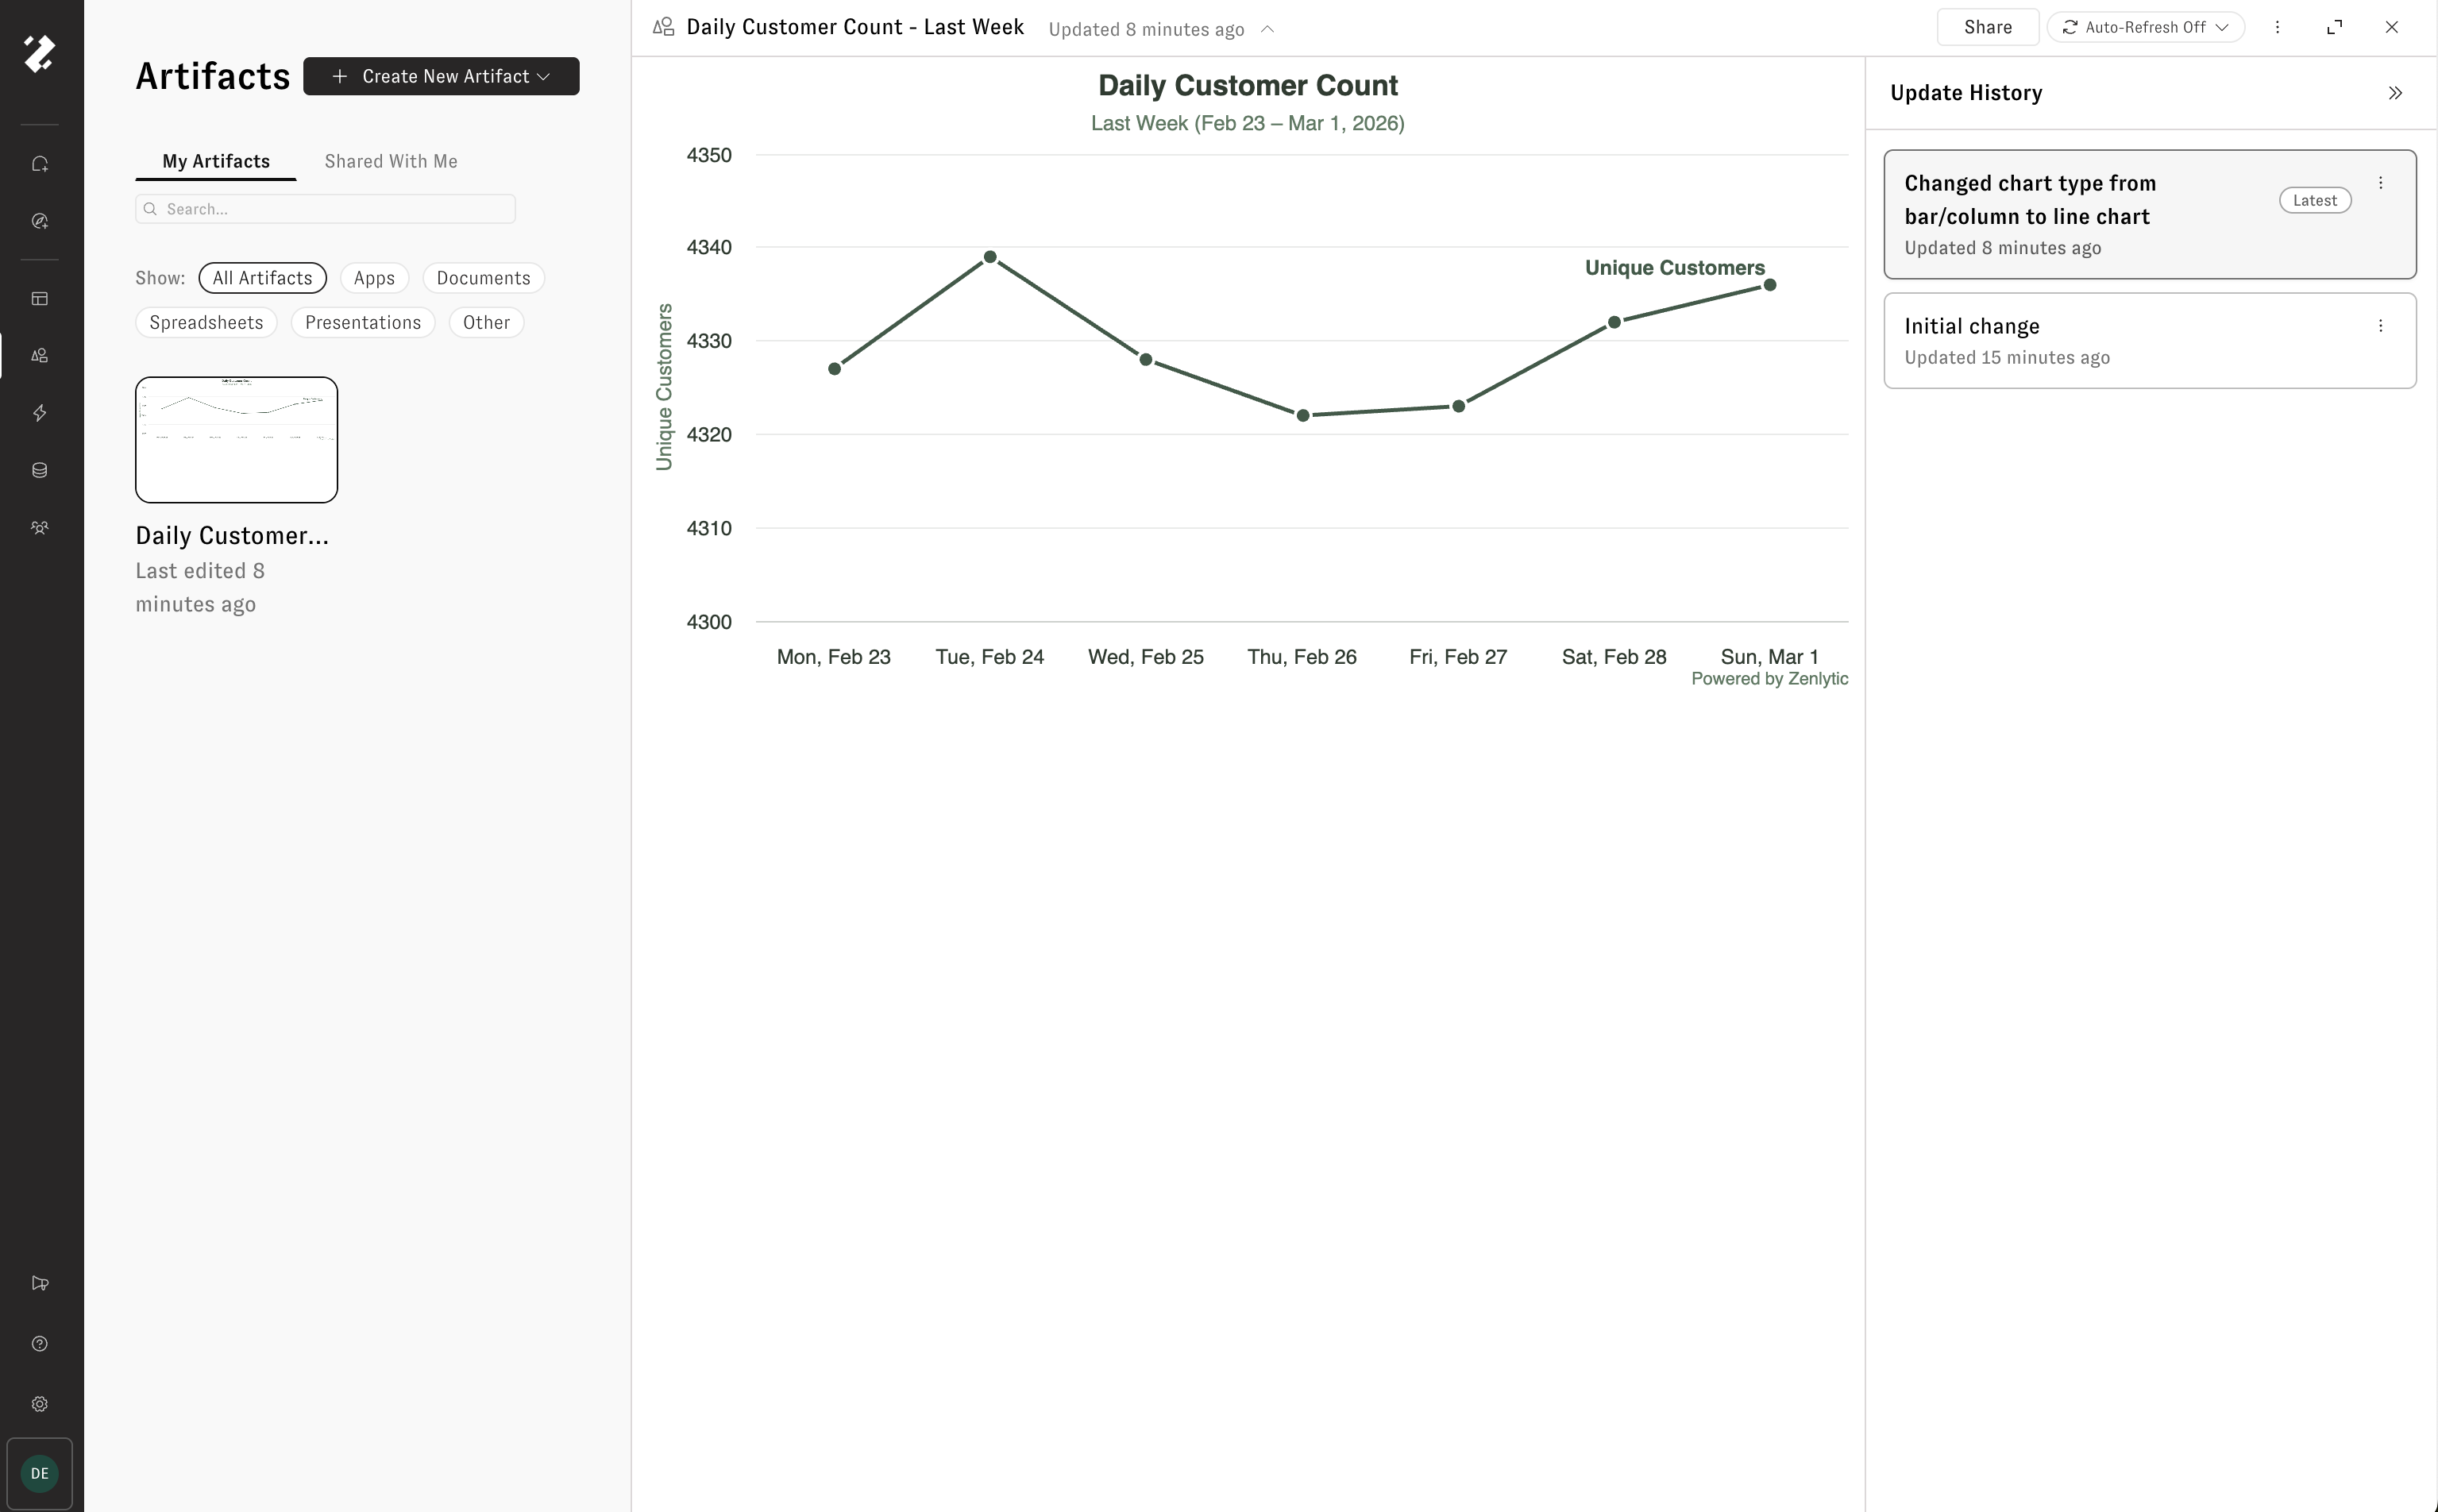Open the dashboards layout icon in sidebar
Viewport: 2438px width, 1512px height.
pos(40,298)
